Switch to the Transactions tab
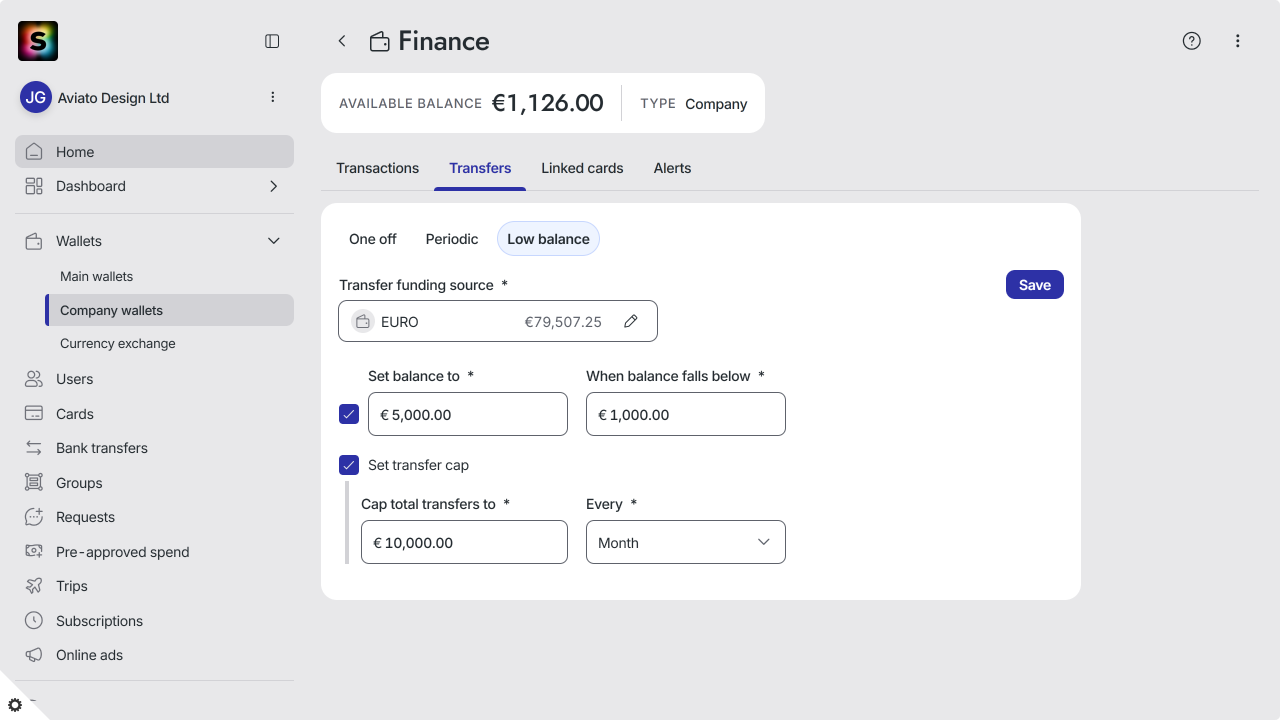 coord(378,168)
